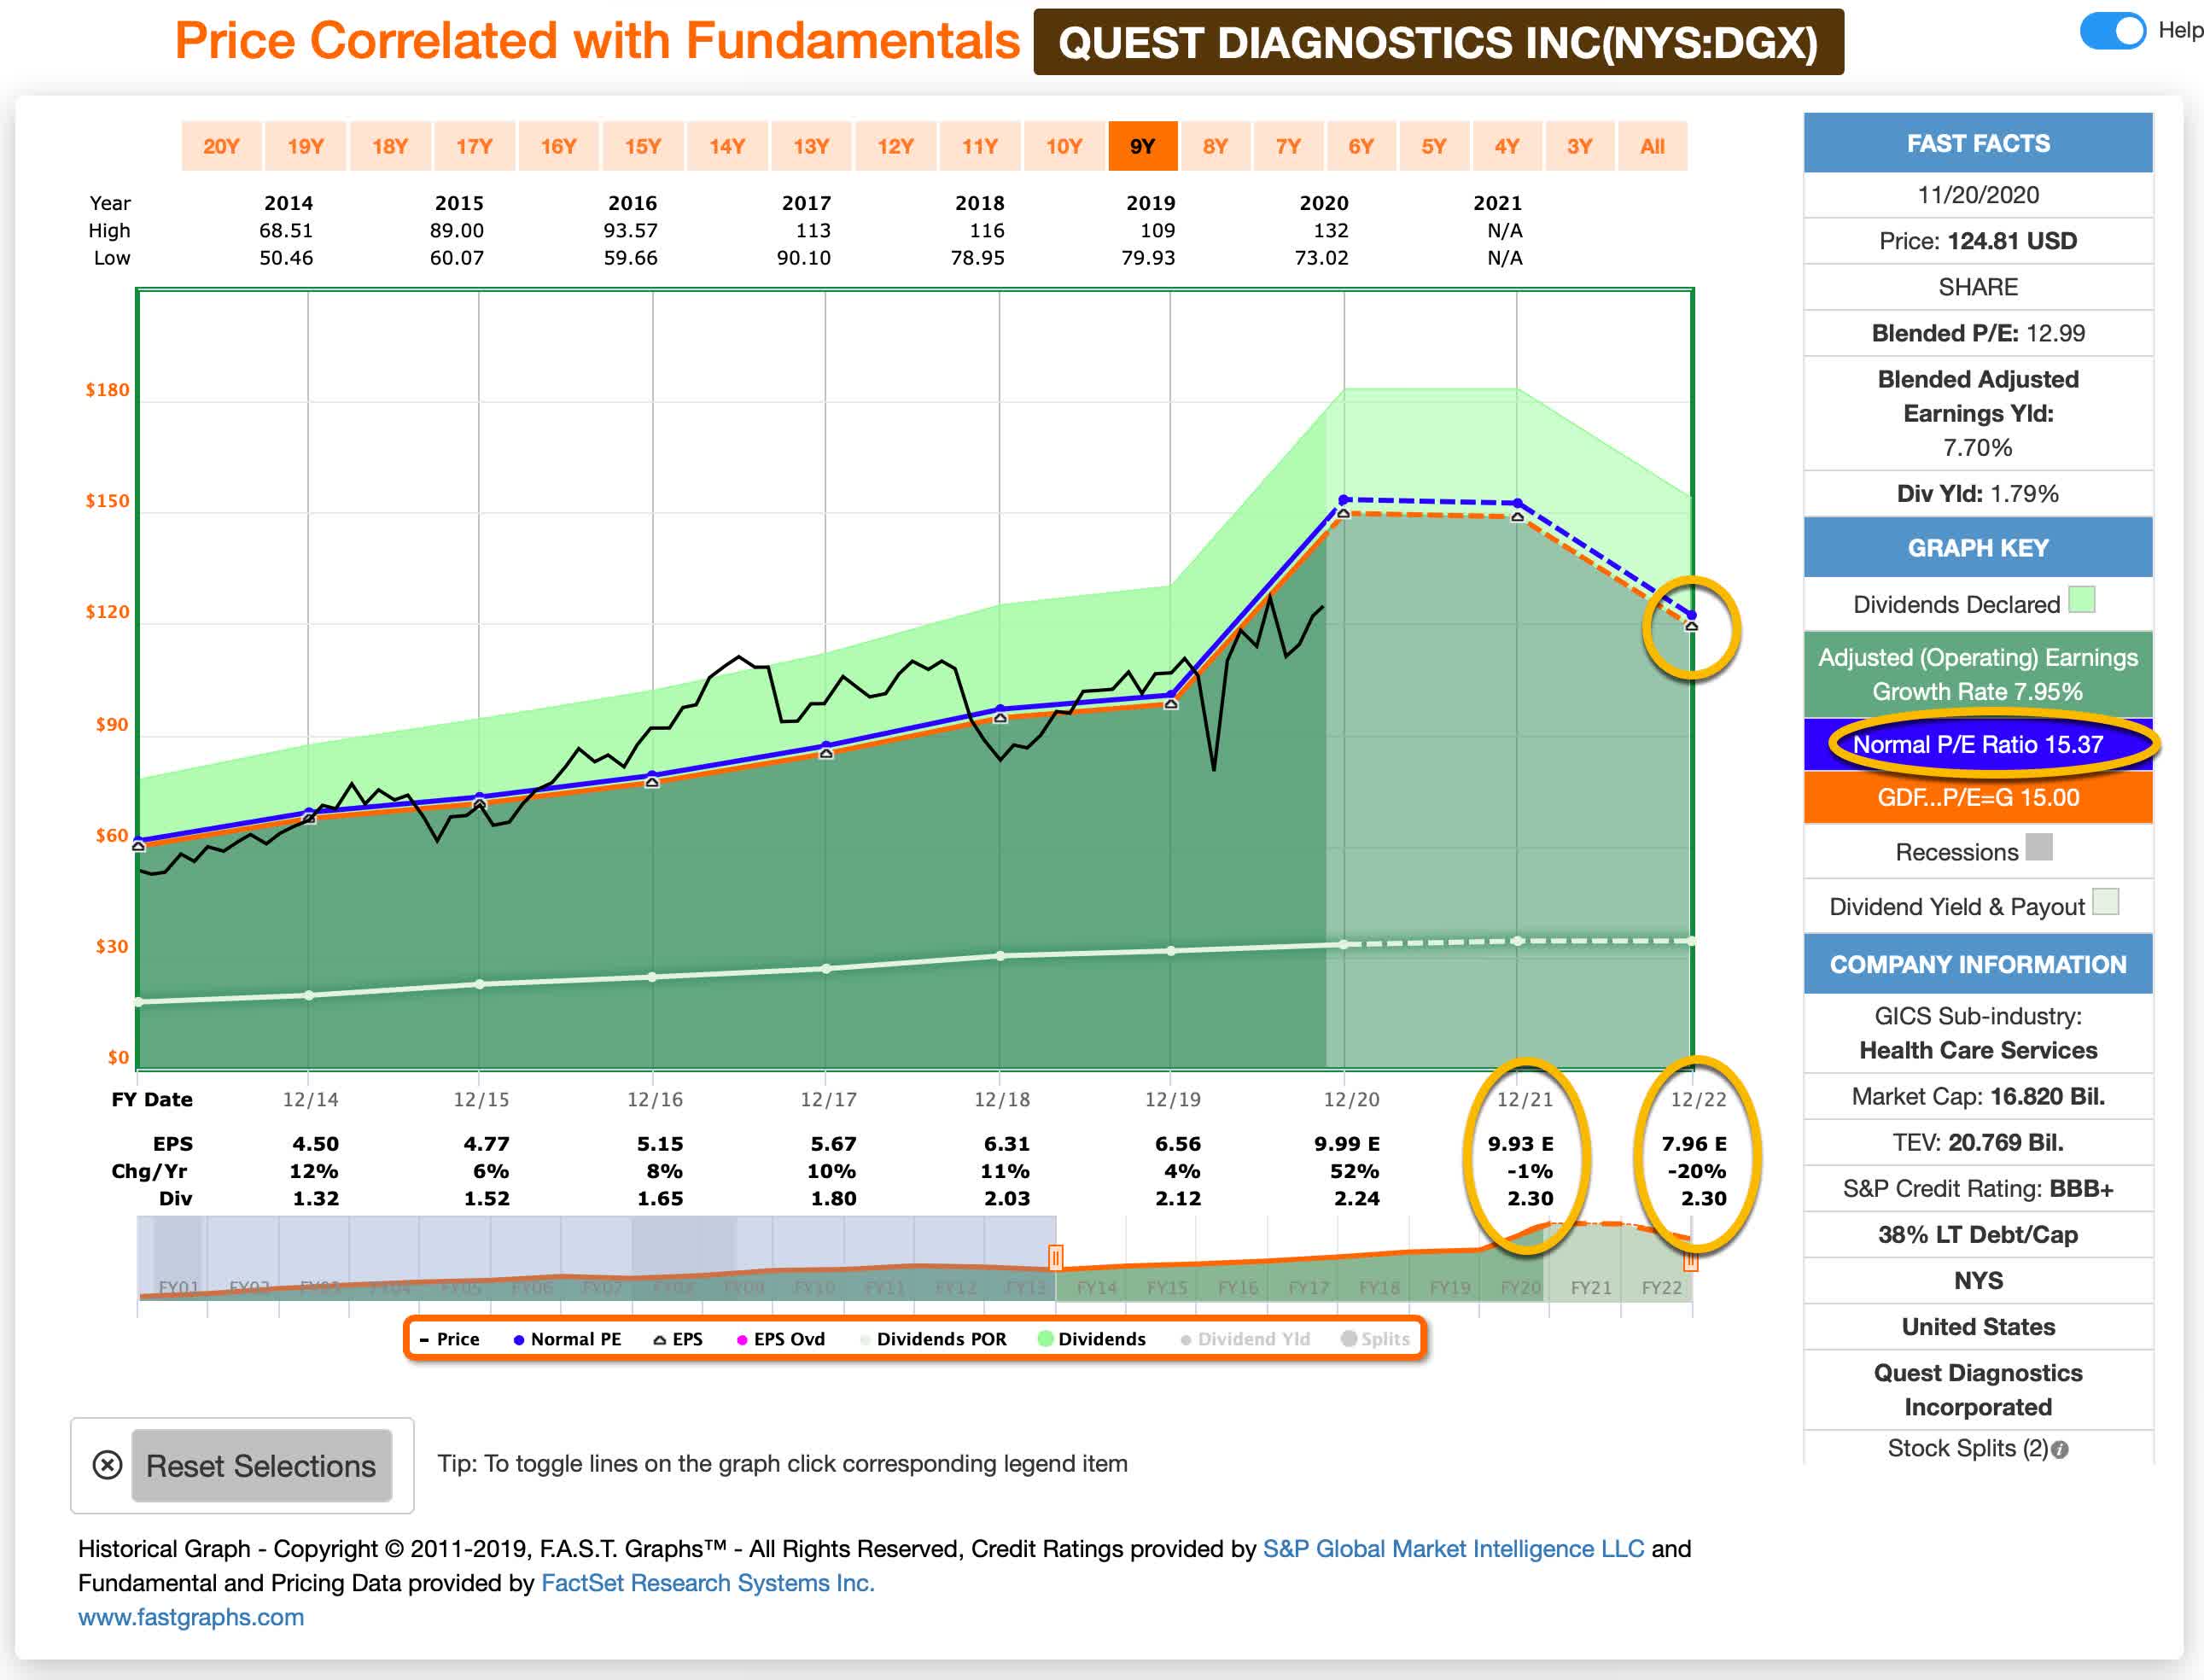
Task: Click the Recessions gray color swatch
Action: pos(2039,847)
